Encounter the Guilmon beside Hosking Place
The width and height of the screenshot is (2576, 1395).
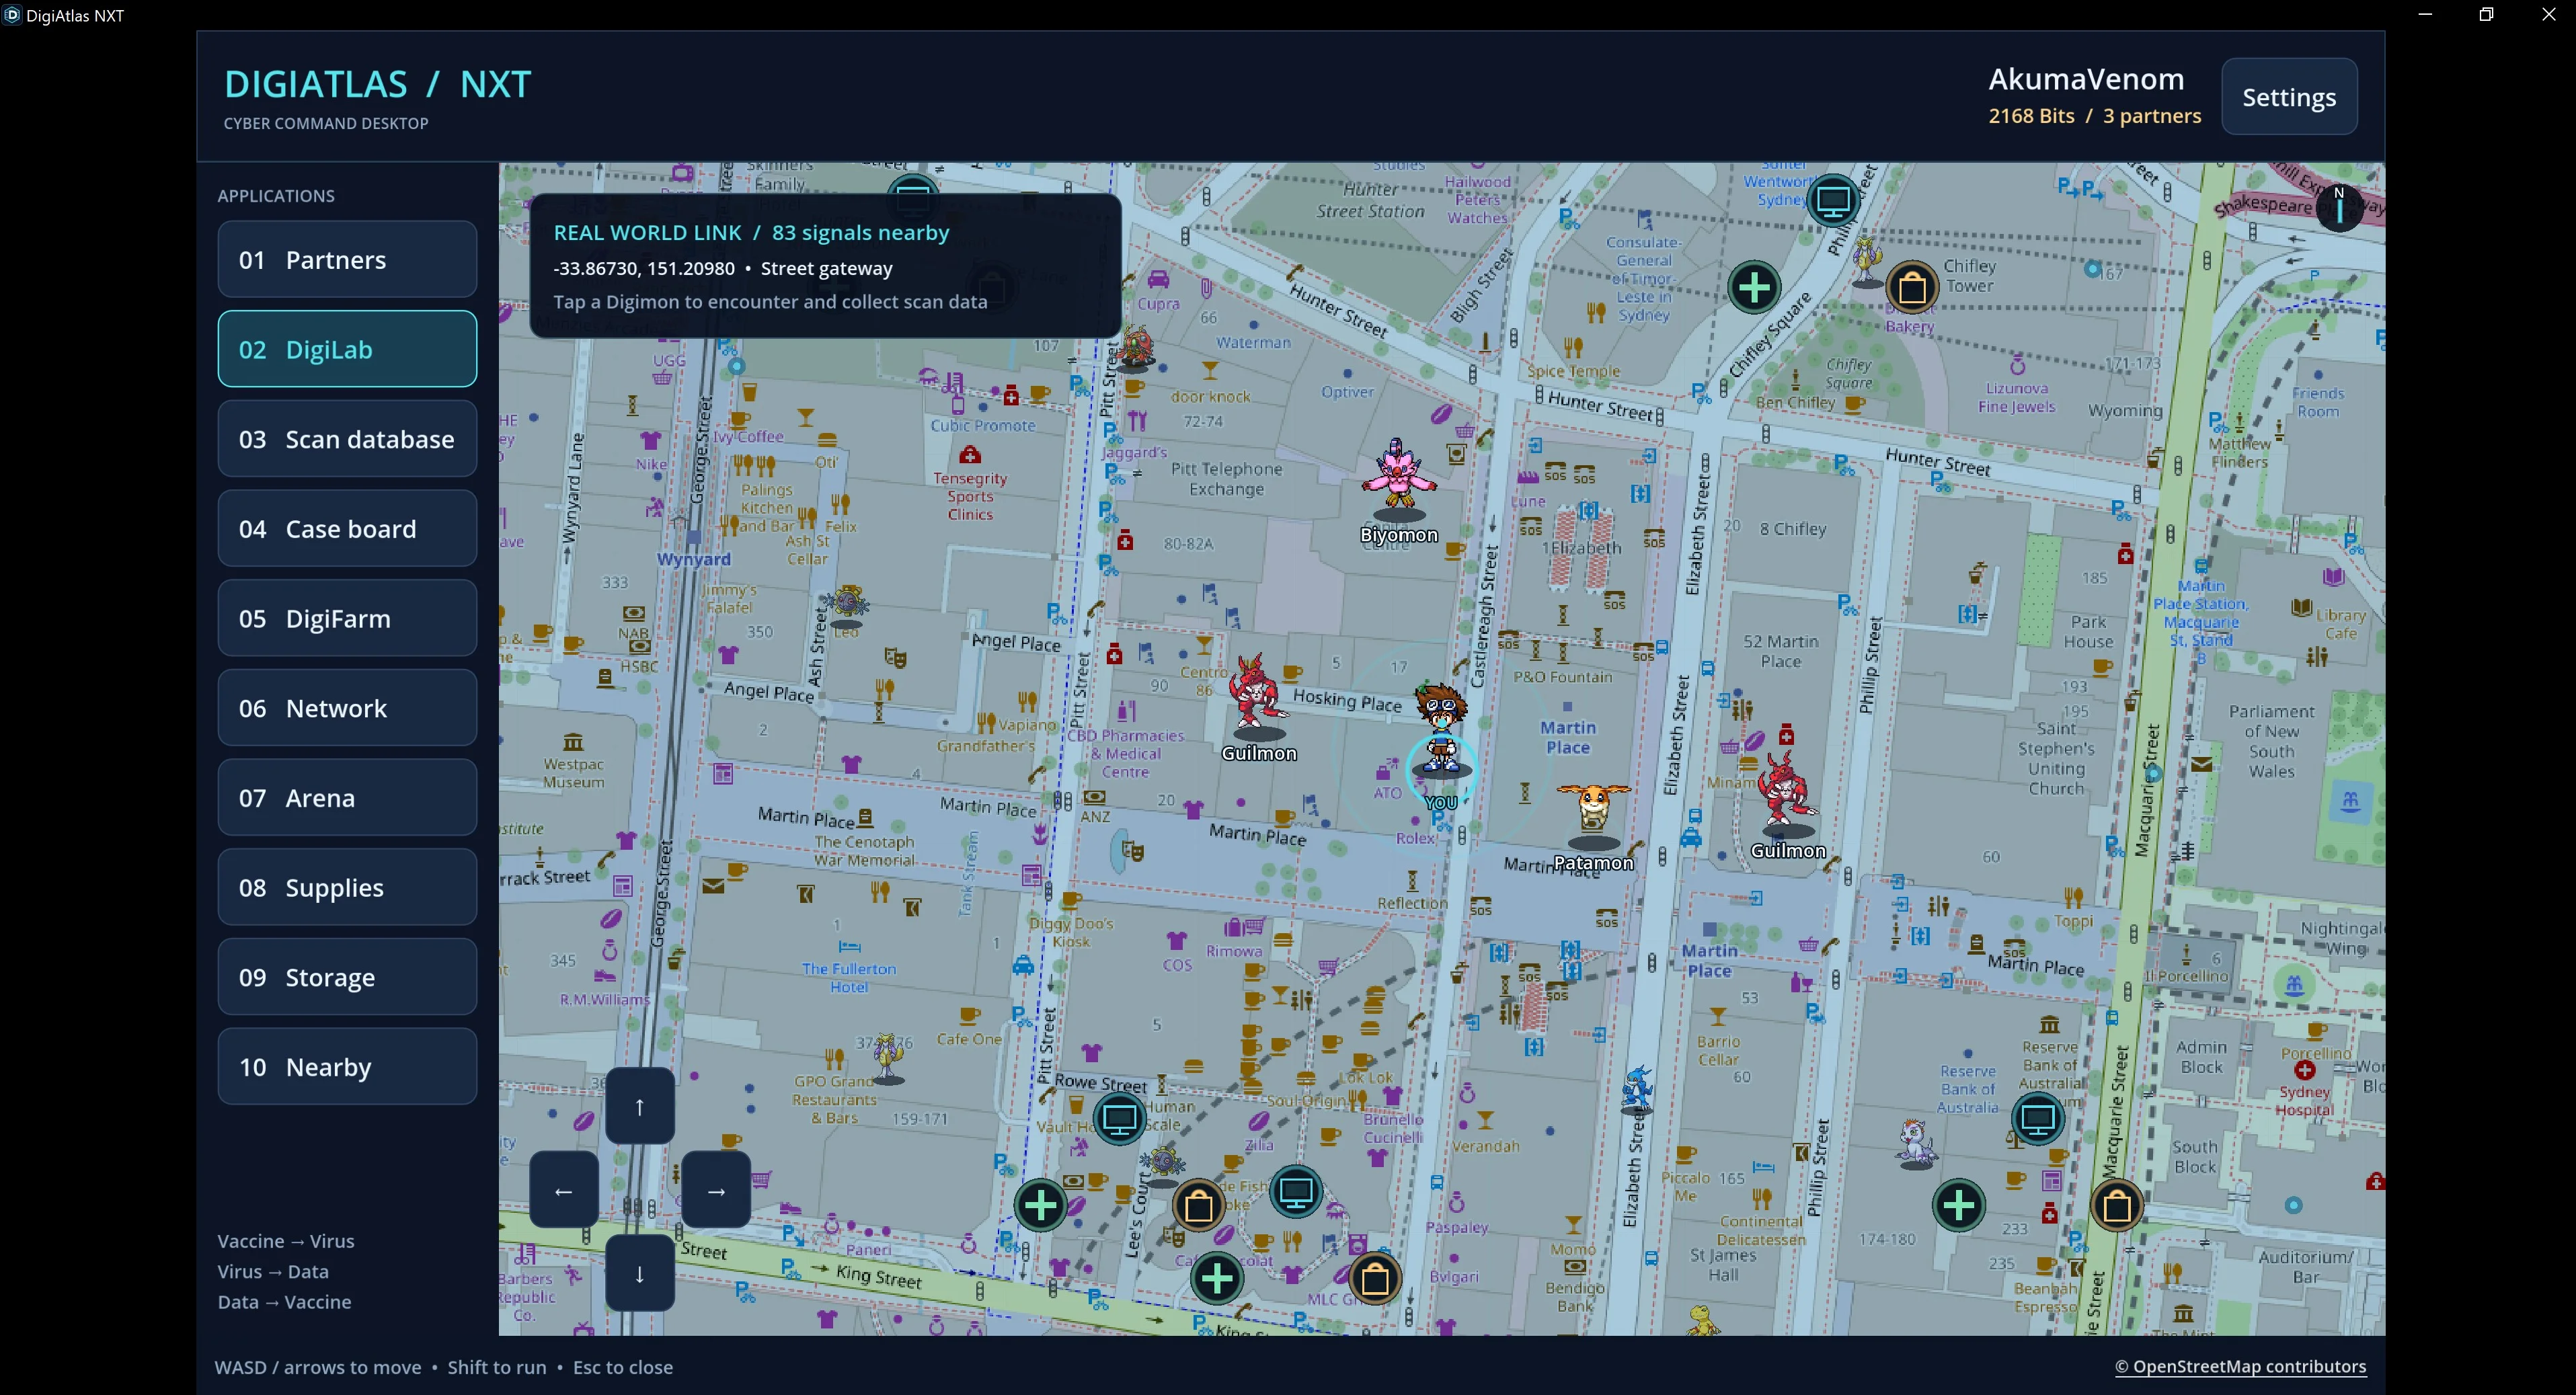(x=1256, y=696)
